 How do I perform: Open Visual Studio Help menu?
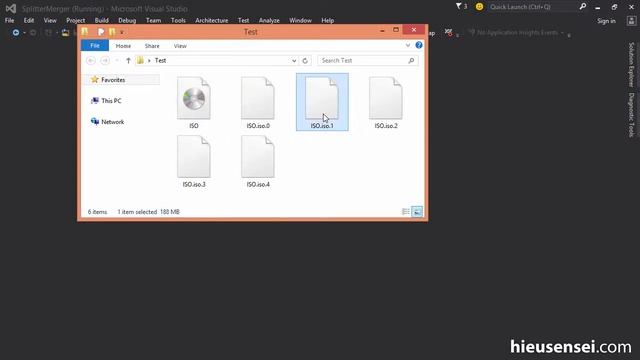(x=327, y=20)
